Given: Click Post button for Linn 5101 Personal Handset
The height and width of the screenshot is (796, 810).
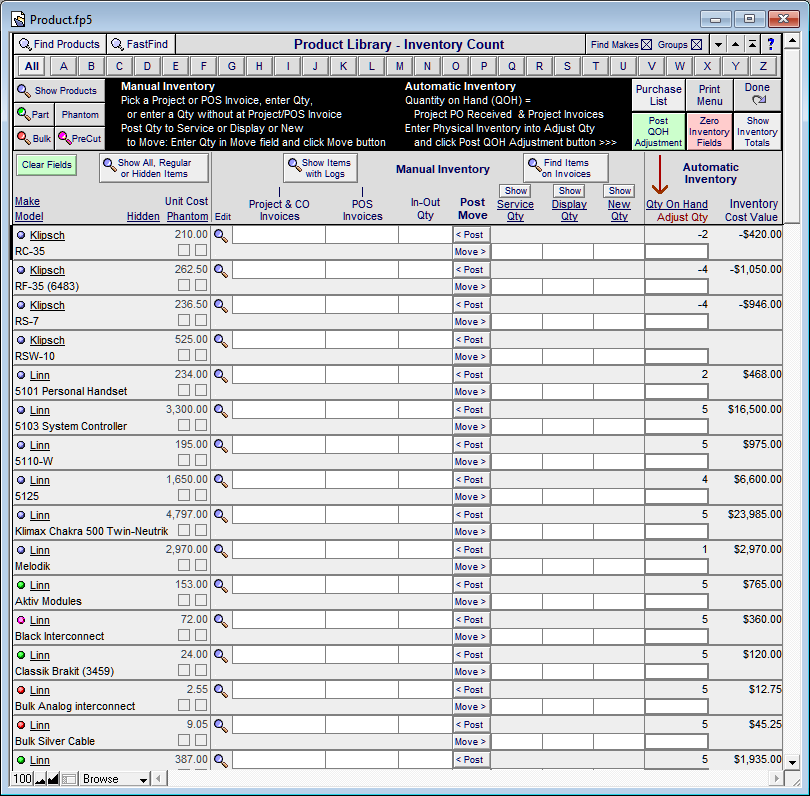Looking at the screenshot, I should (471, 374).
